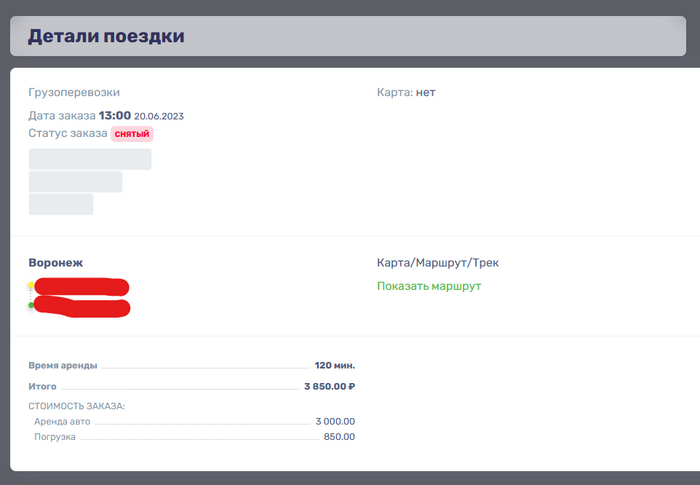Viewport: 700px width, 485px height.
Task: Click the 120 мин. rental time value
Action: coord(335,365)
